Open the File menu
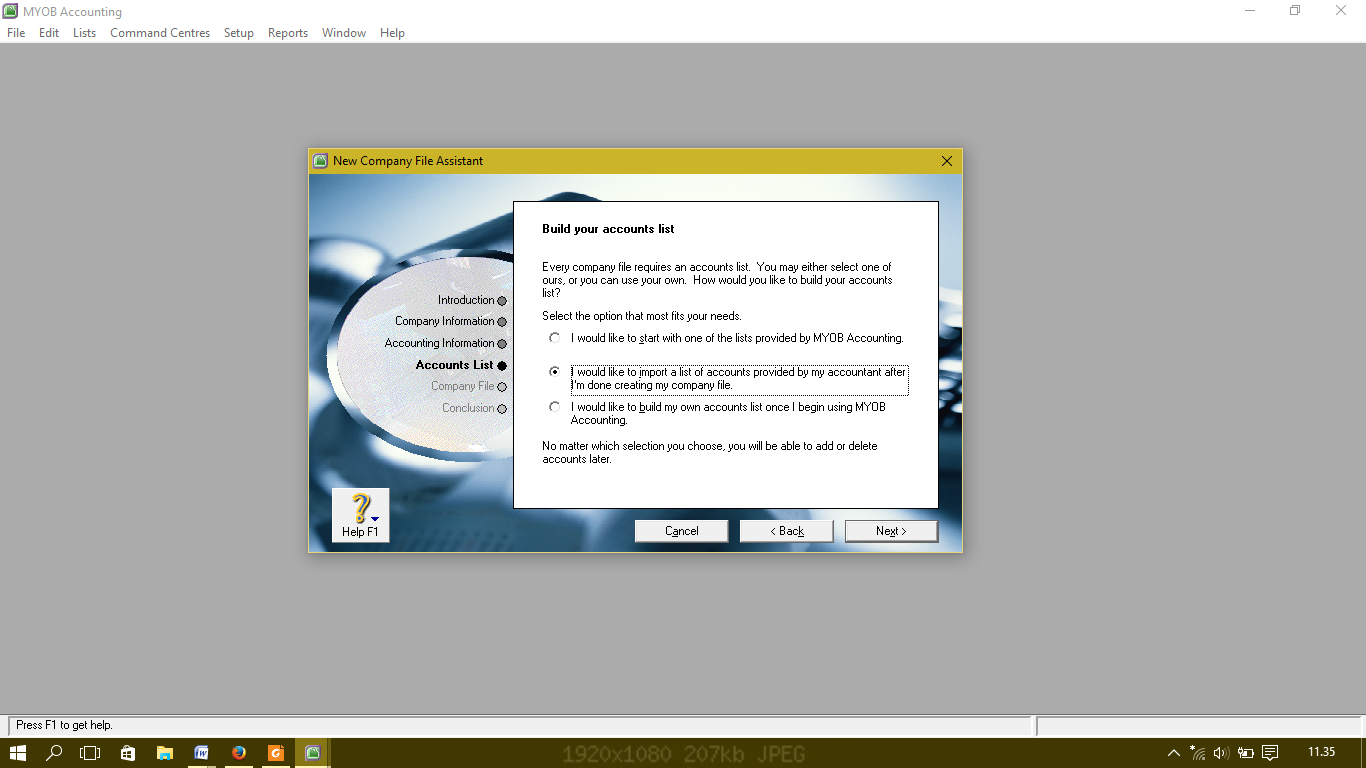This screenshot has height=768, width=1366. [x=16, y=33]
